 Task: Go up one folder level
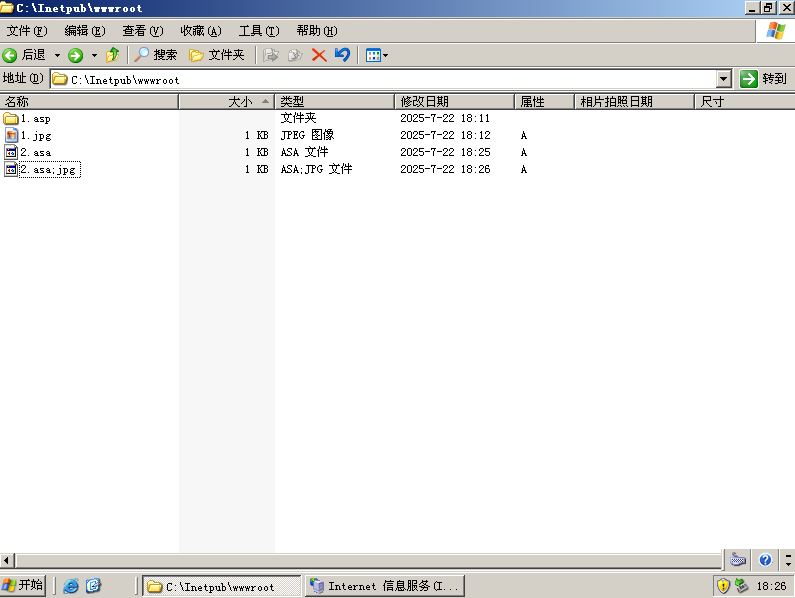tap(113, 55)
